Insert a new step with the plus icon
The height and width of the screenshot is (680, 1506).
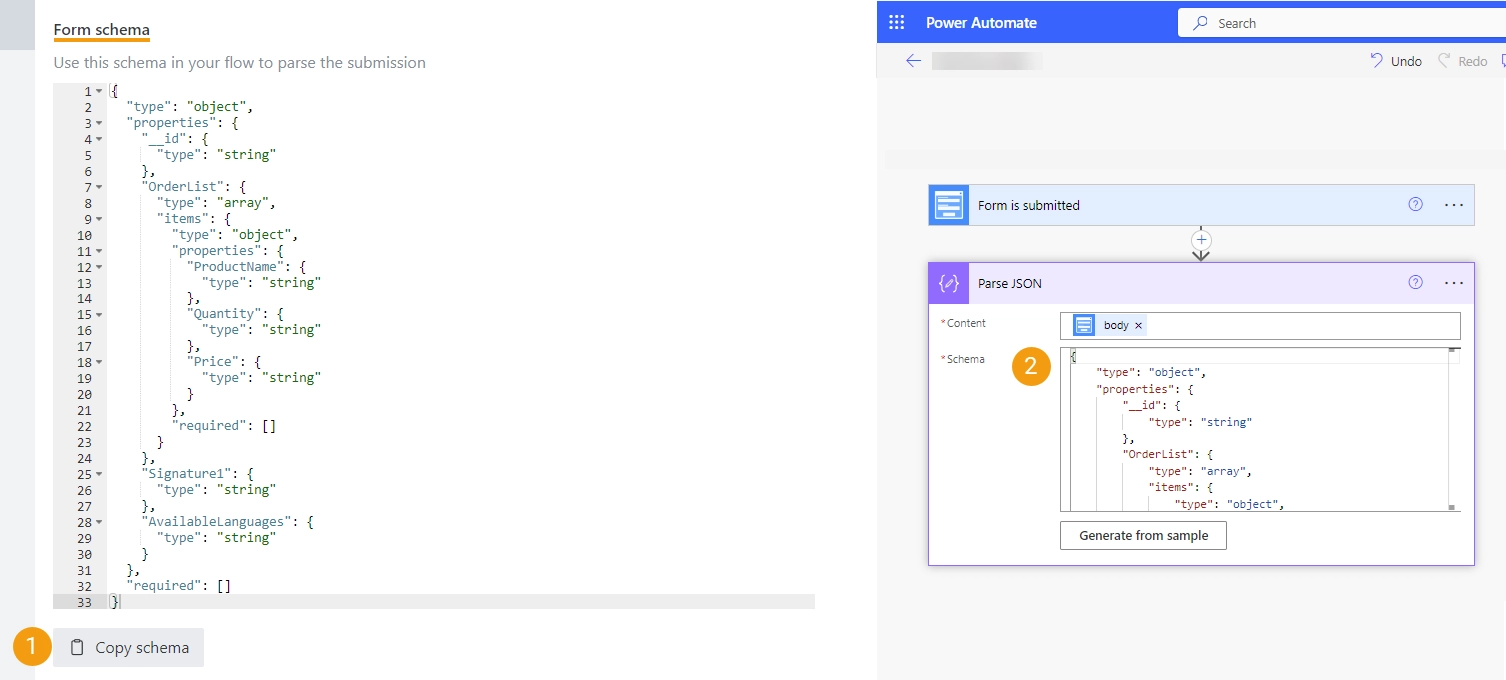pyautogui.click(x=1202, y=240)
